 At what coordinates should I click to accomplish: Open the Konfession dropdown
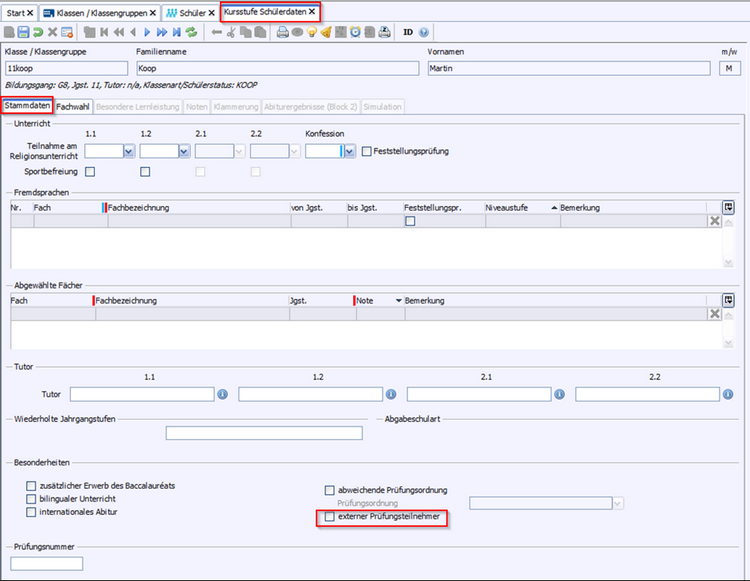pos(348,151)
